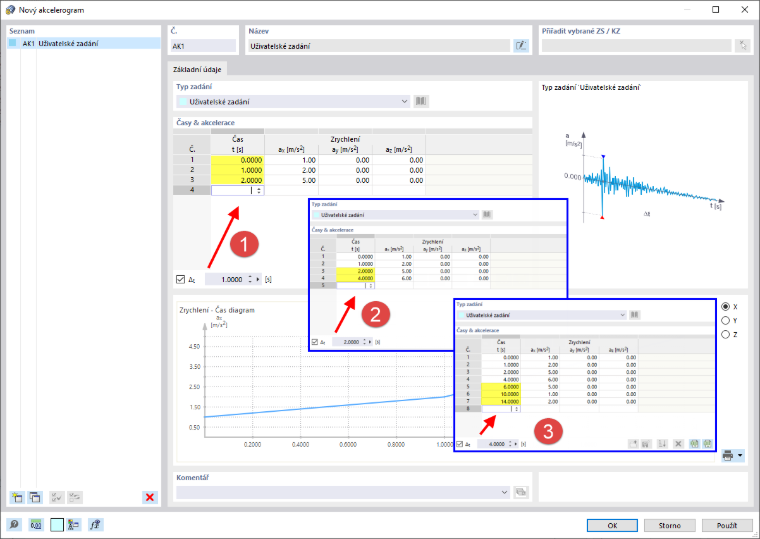
Task: Click the edit name icon beside Název
Action: 521,46
